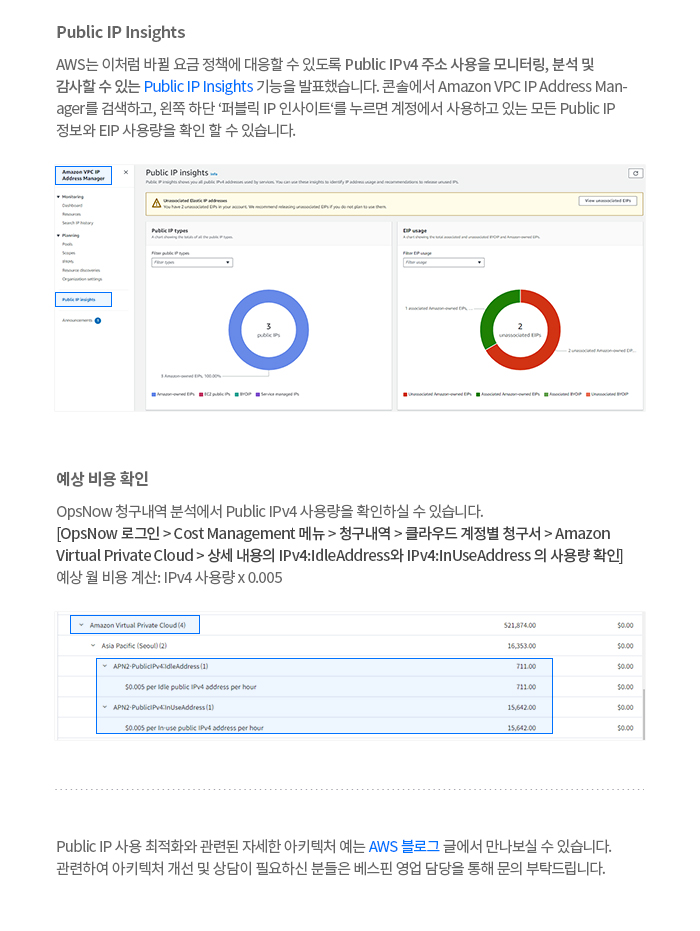Select Pools in the sidebar
This screenshot has height=931, width=700.
(x=68, y=244)
